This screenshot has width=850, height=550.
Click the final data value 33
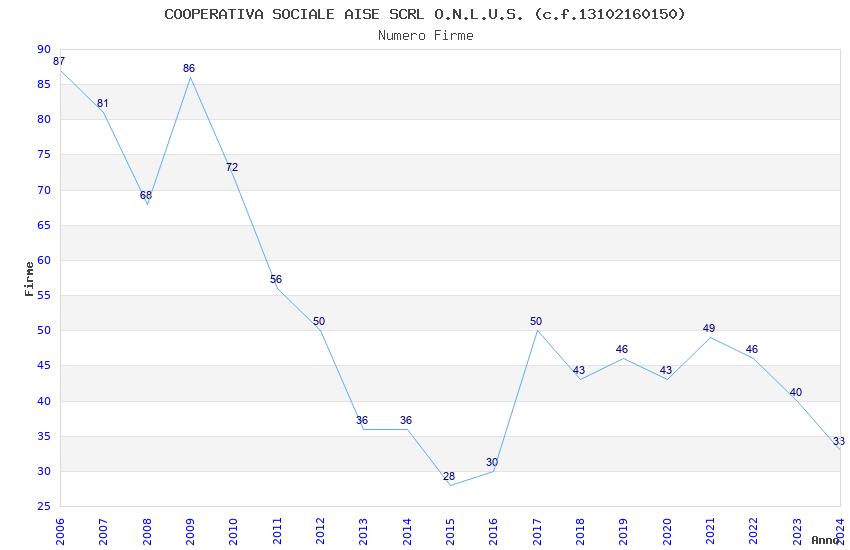click(x=839, y=441)
